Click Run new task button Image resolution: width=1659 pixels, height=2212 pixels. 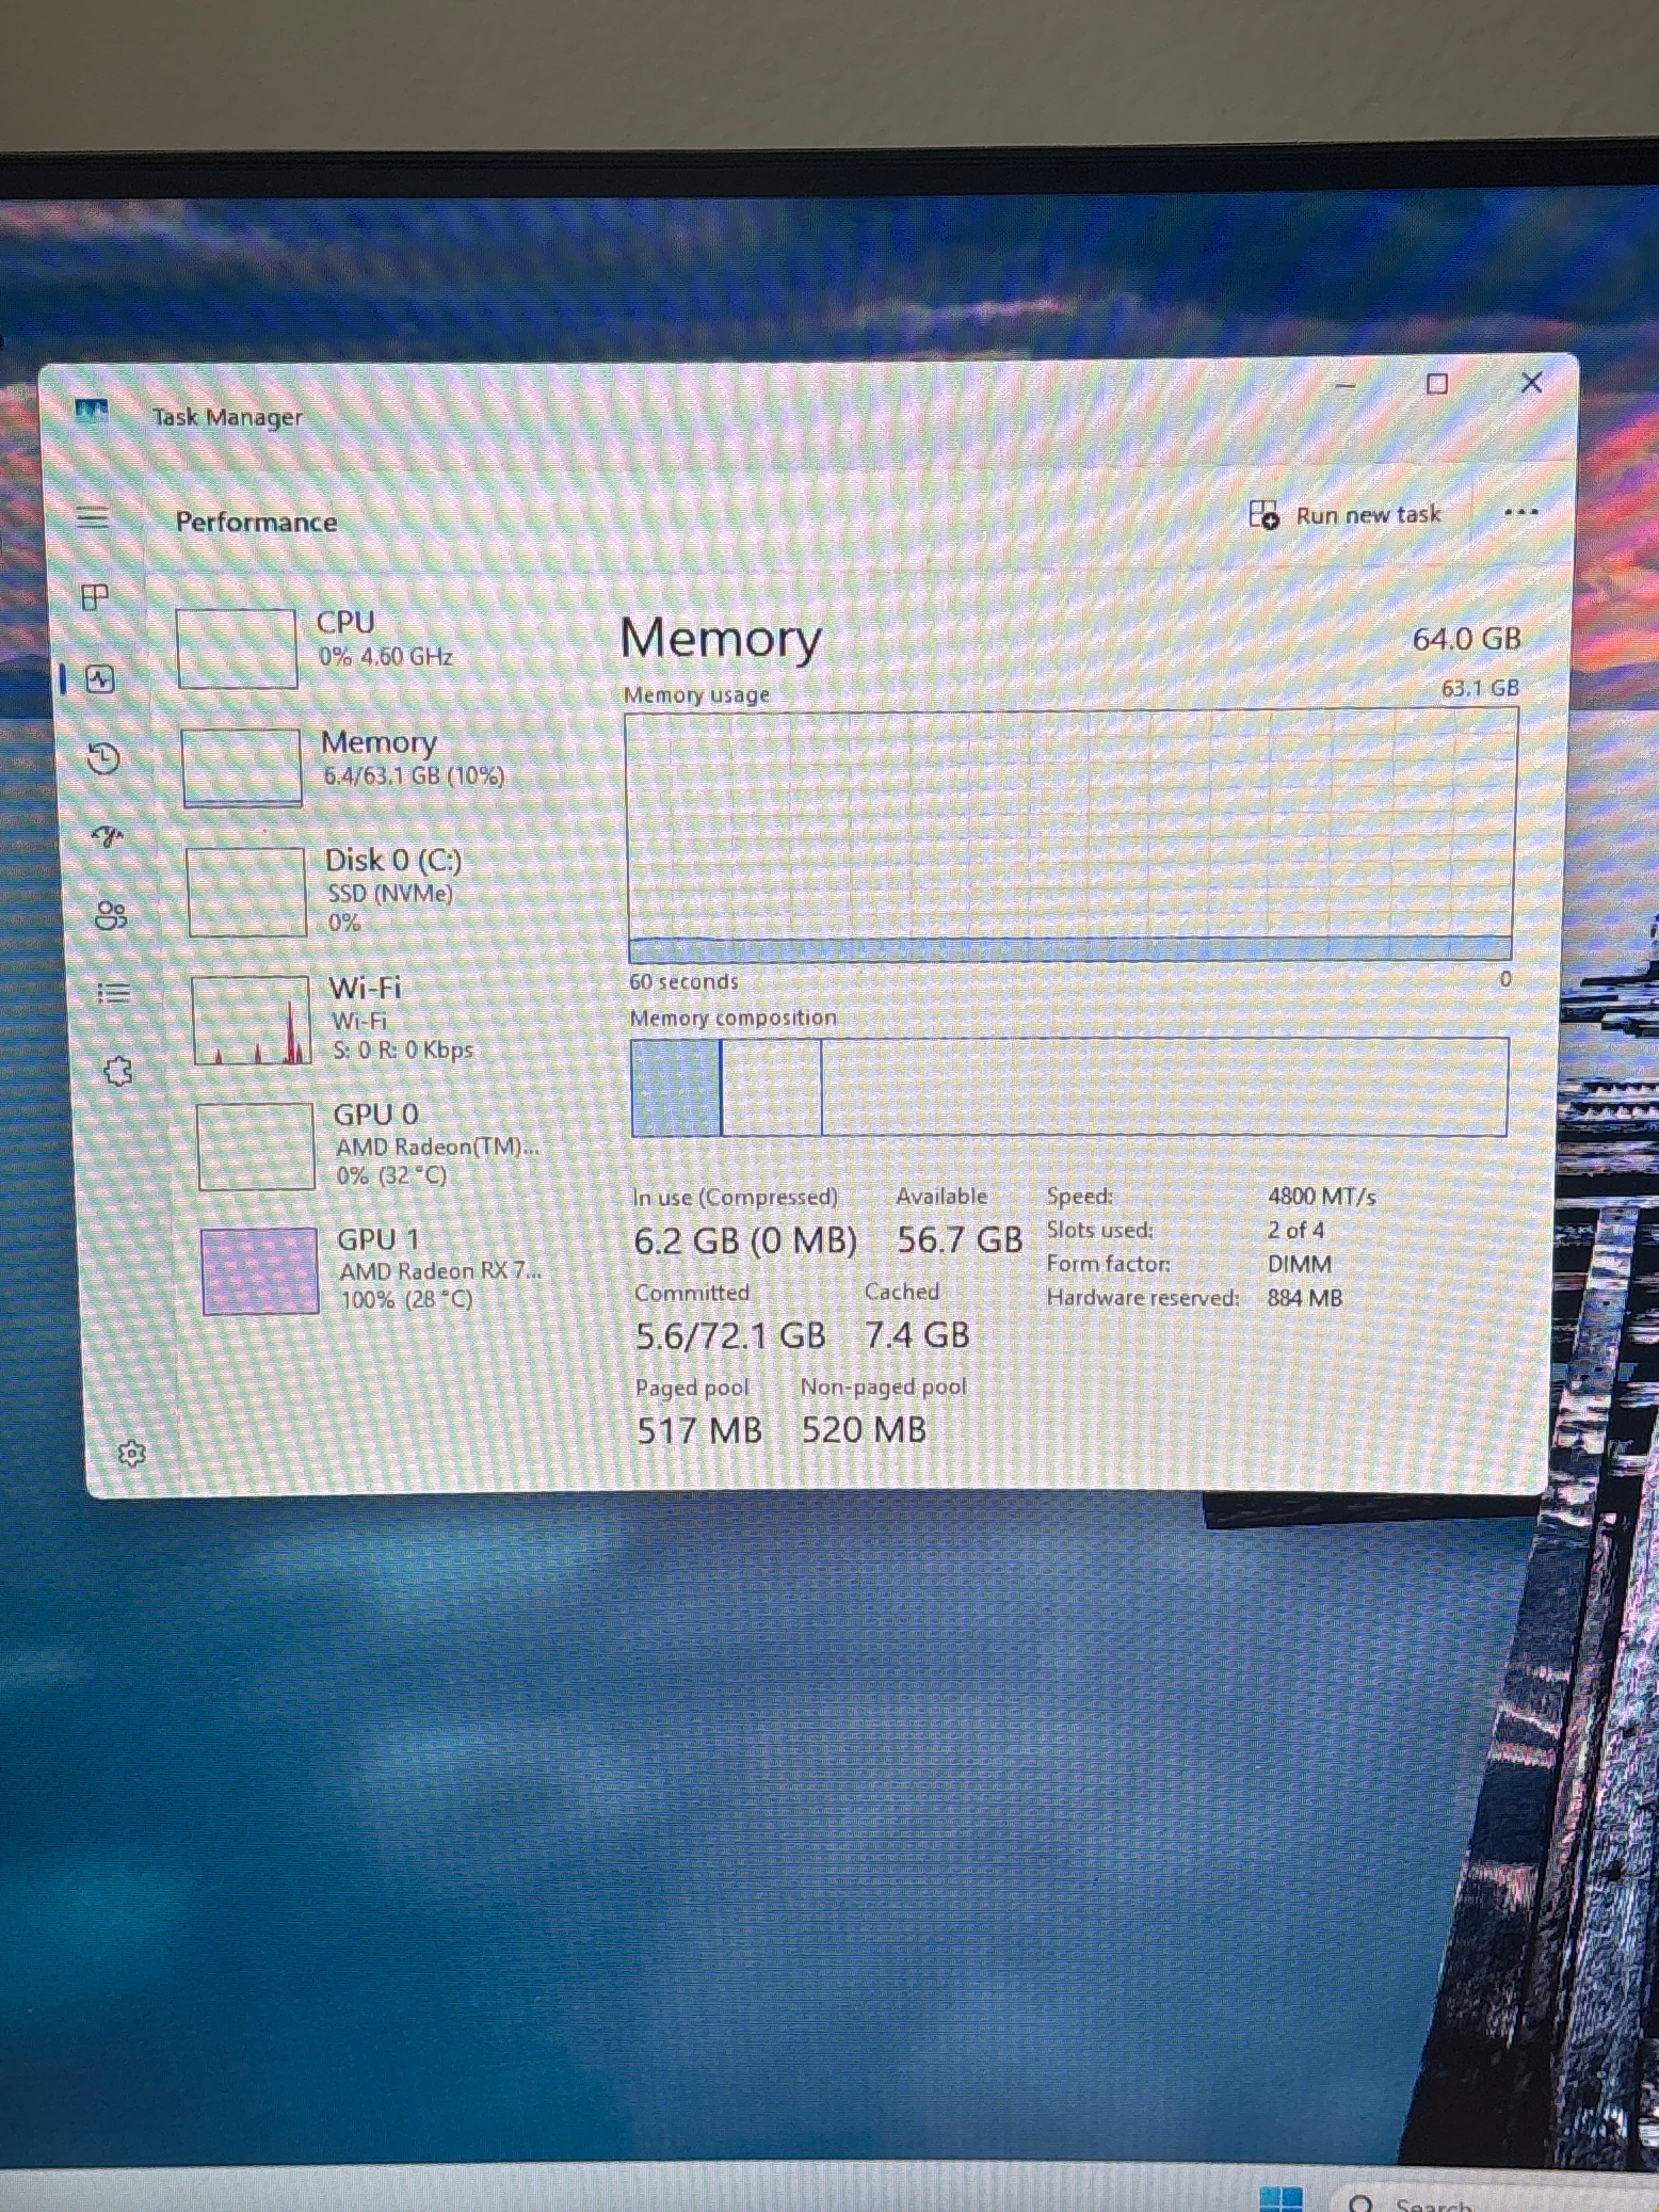click(x=1345, y=515)
